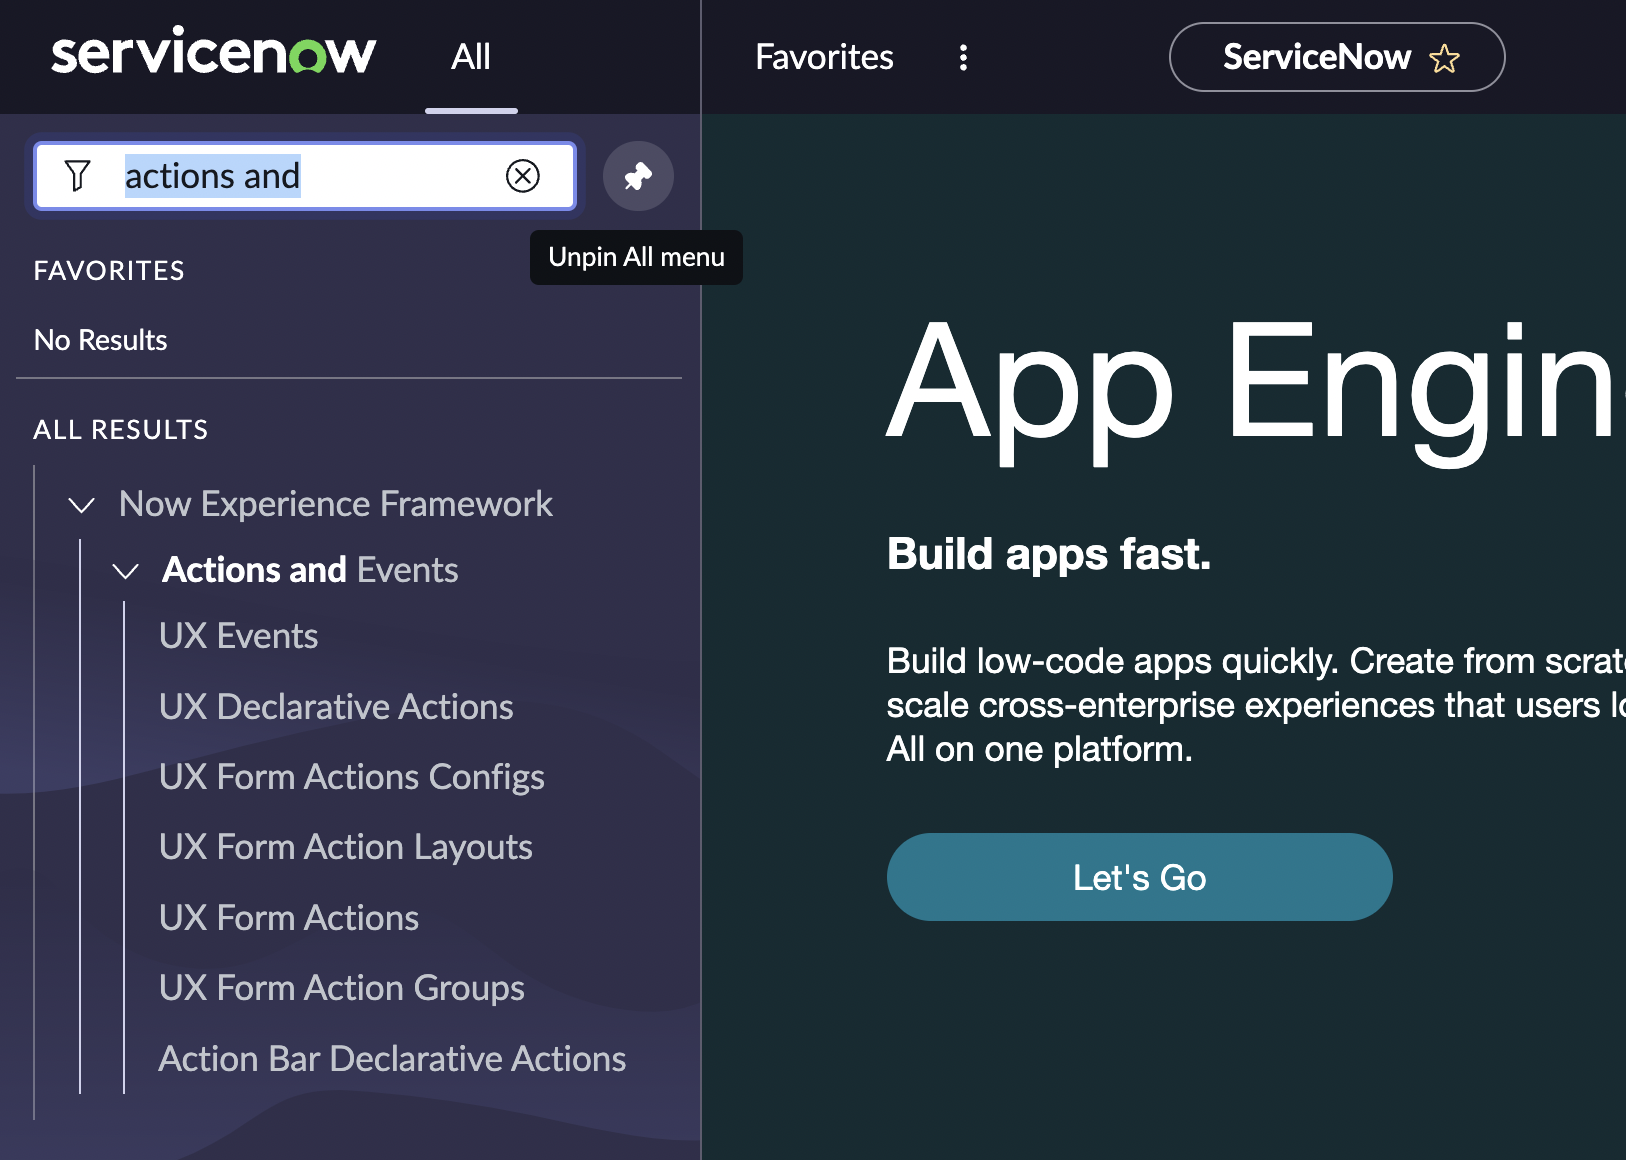Viewport: 1626px width, 1160px height.
Task: Open the UX Form Actions link
Action: click(289, 918)
